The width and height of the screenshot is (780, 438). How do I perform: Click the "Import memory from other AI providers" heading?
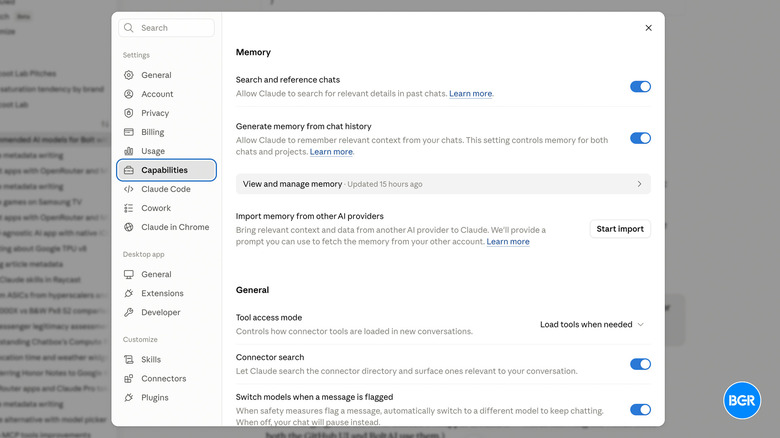coord(309,216)
